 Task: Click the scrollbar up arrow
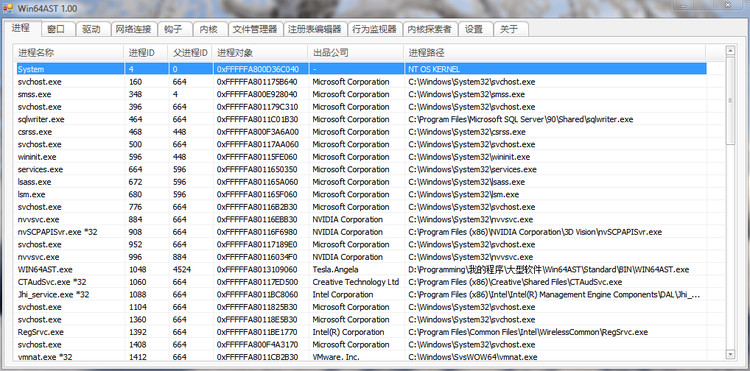pos(730,50)
